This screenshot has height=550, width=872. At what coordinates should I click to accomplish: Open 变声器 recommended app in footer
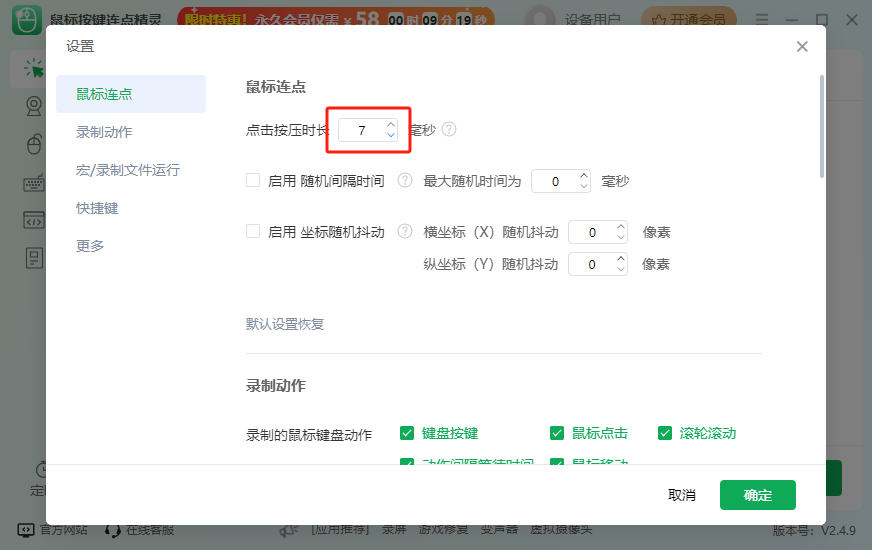pos(499,529)
